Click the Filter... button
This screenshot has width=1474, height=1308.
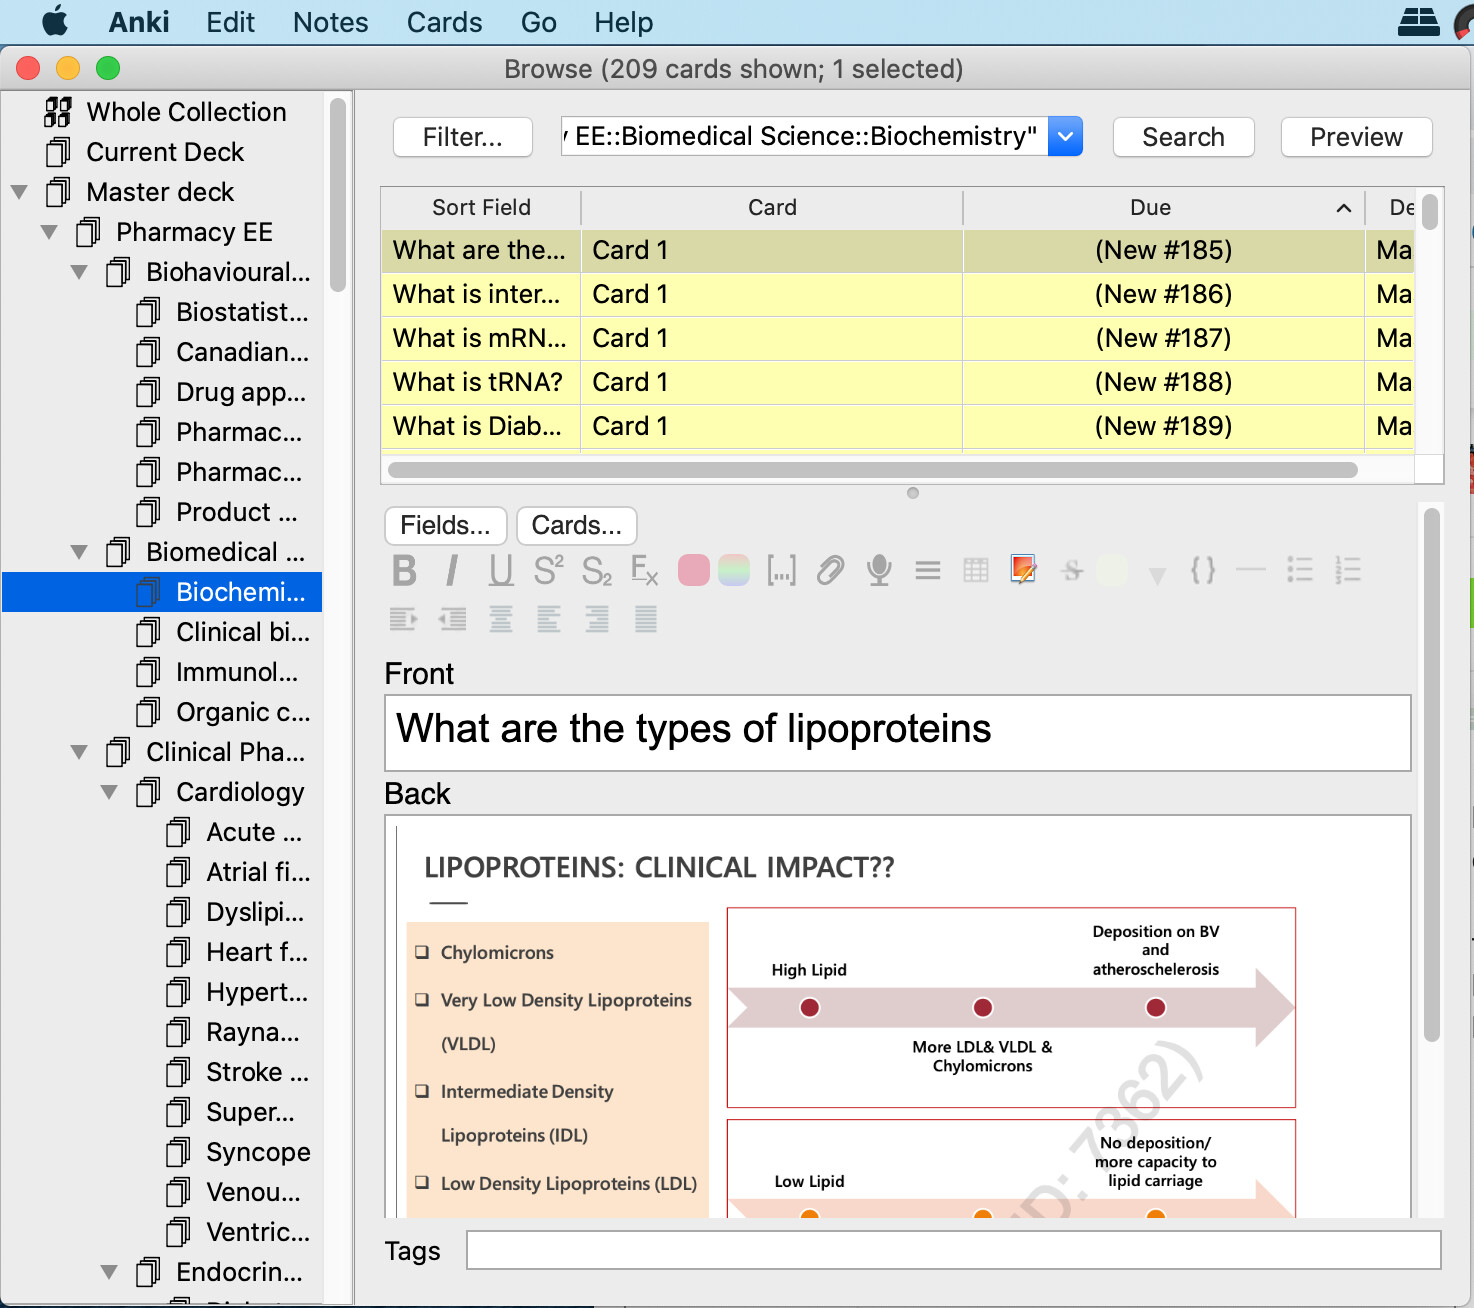[463, 137]
